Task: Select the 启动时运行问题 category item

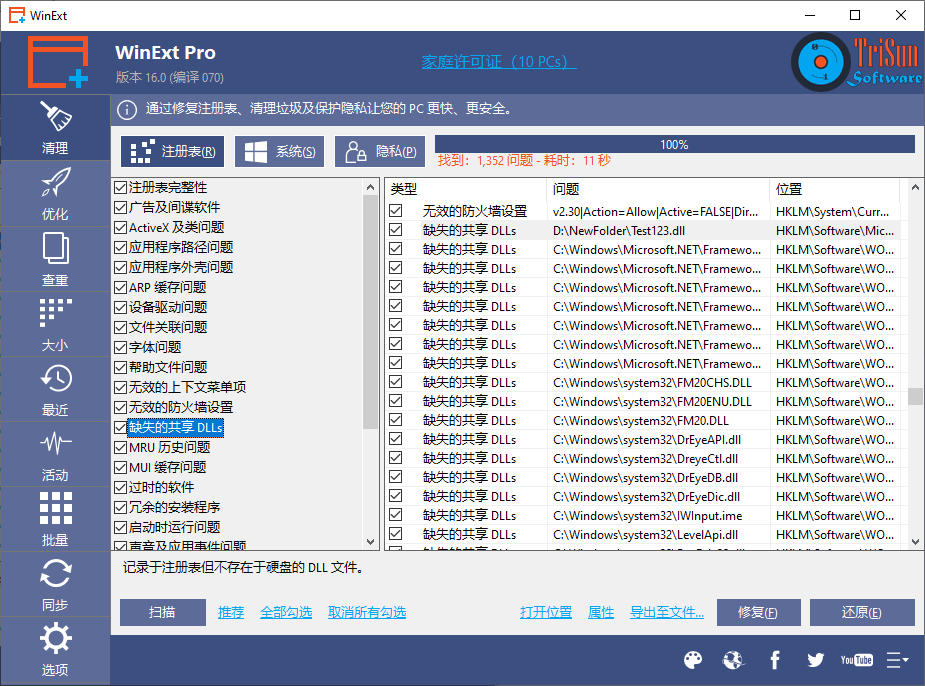Action: pos(175,528)
